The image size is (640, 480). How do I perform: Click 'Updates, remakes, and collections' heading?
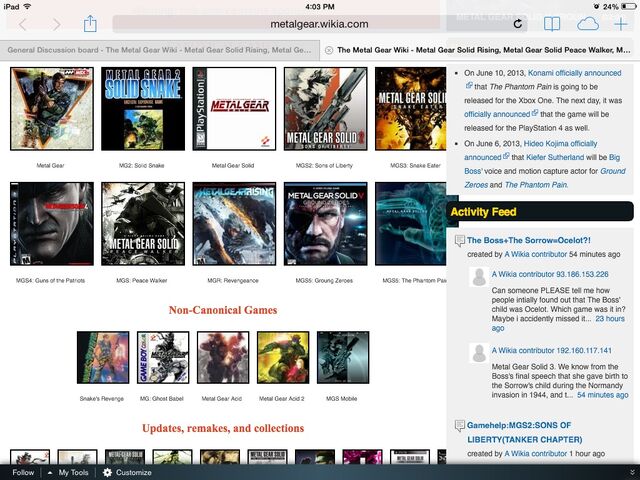click(223, 428)
